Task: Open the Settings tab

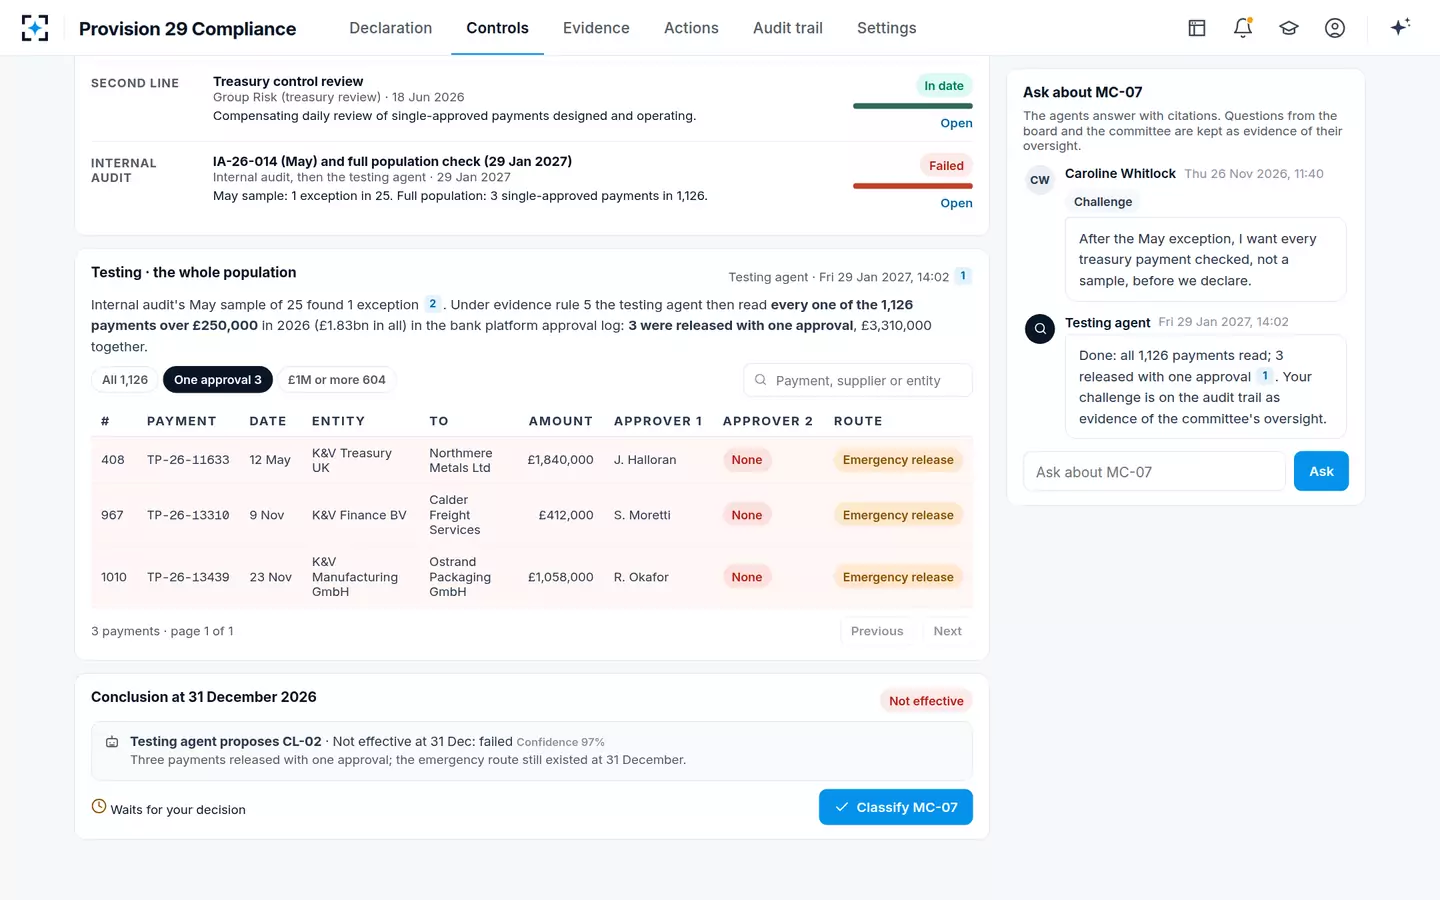Action: point(886,28)
